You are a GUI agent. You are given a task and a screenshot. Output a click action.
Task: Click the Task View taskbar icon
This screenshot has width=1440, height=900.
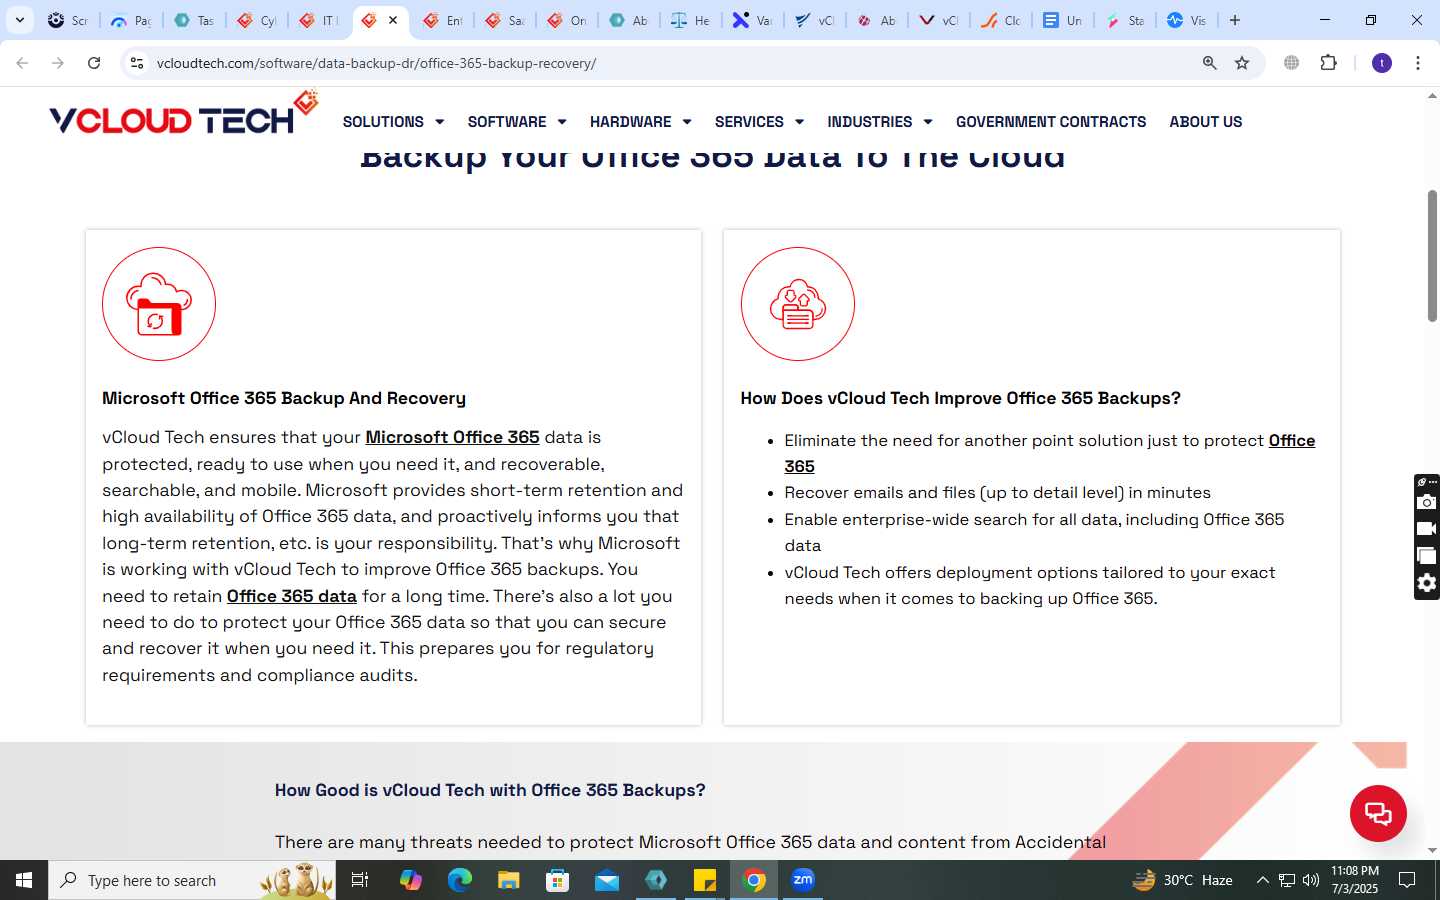tap(360, 880)
